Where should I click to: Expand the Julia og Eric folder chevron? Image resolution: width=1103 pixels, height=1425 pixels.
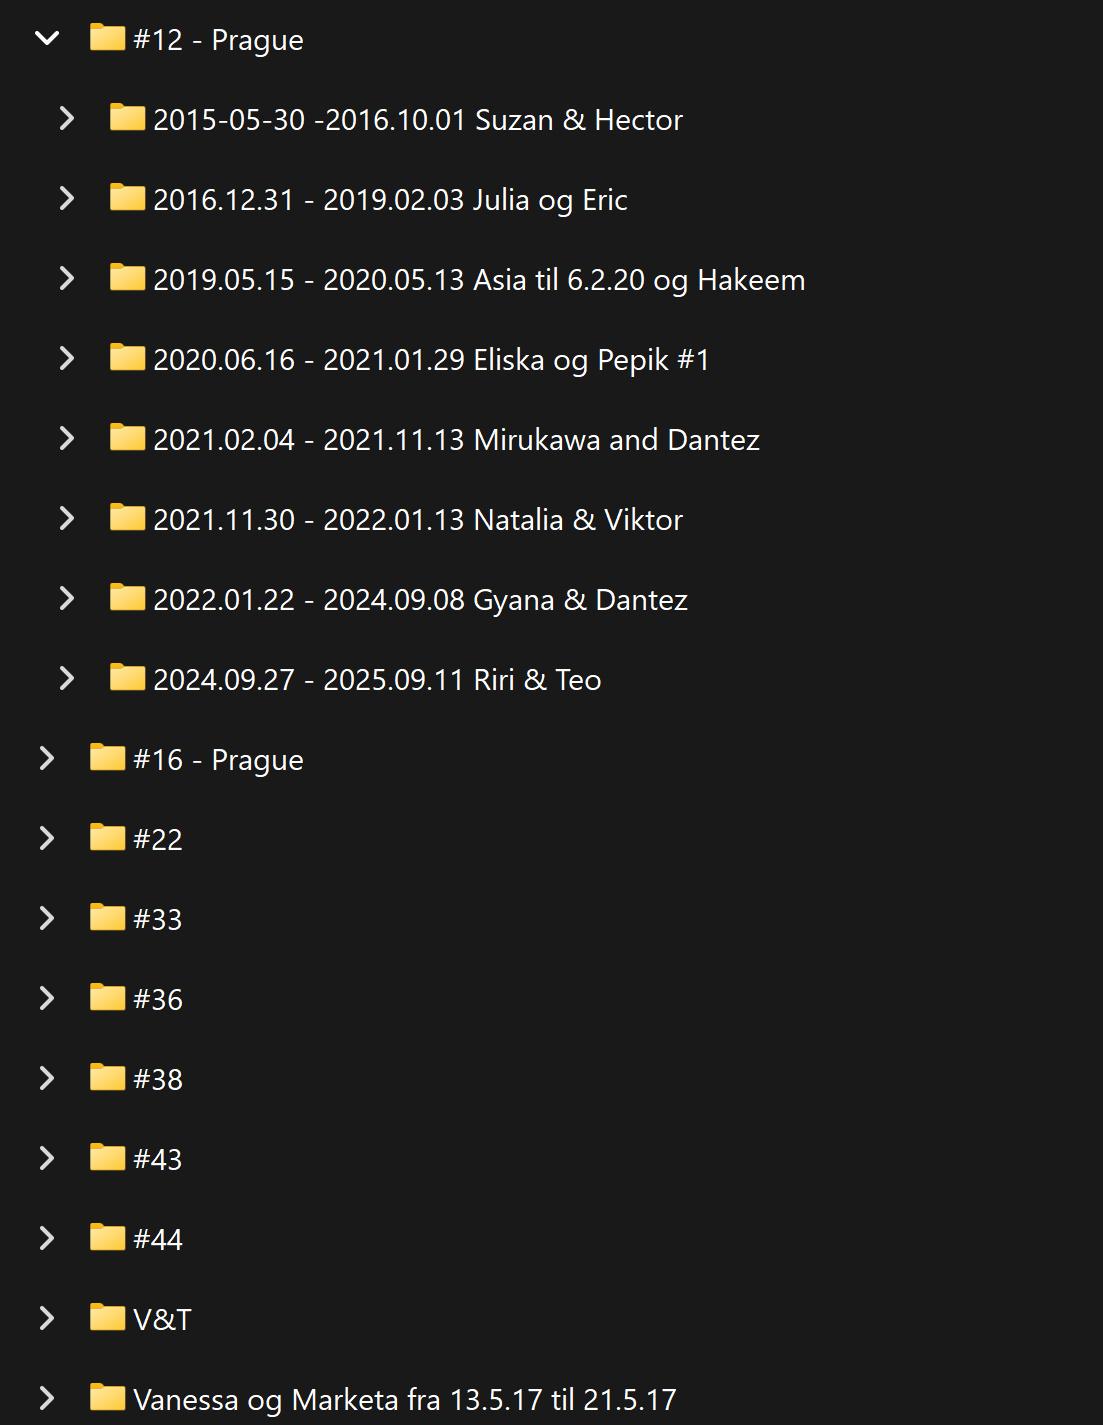point(67,199)
